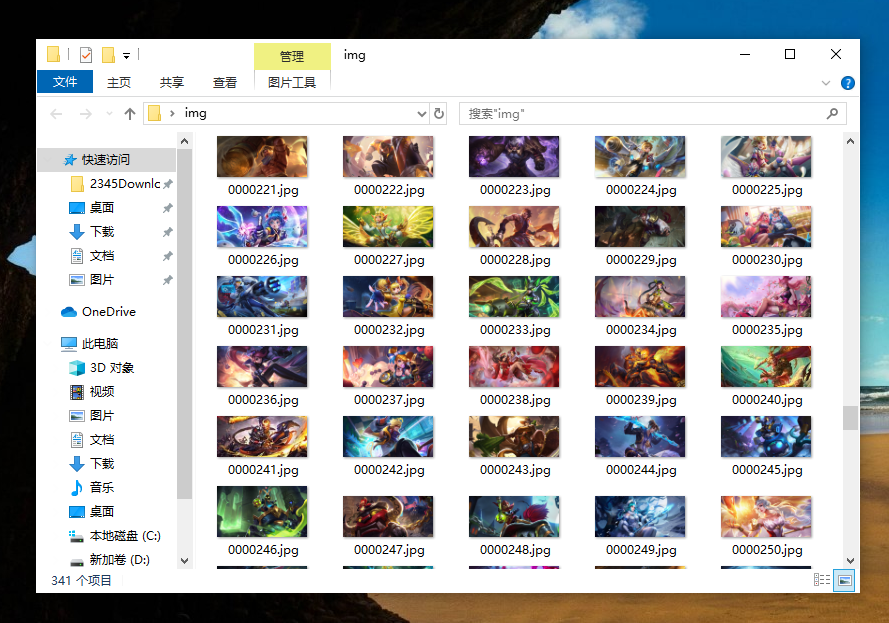Open the Help icon
This screenshot has height=623, width=889.
coord(848,83)
